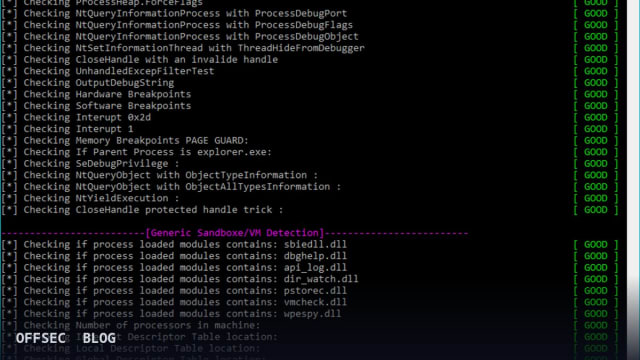Viewport: 640px width, 360px height.
Task: Select the SeDebugPrivilege check line
Action: tap(91, 164)
